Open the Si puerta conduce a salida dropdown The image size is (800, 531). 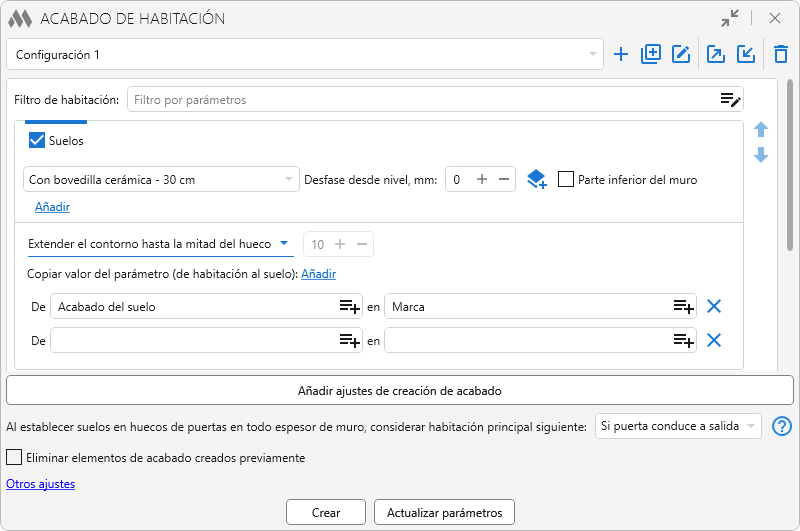pos(678,427)
